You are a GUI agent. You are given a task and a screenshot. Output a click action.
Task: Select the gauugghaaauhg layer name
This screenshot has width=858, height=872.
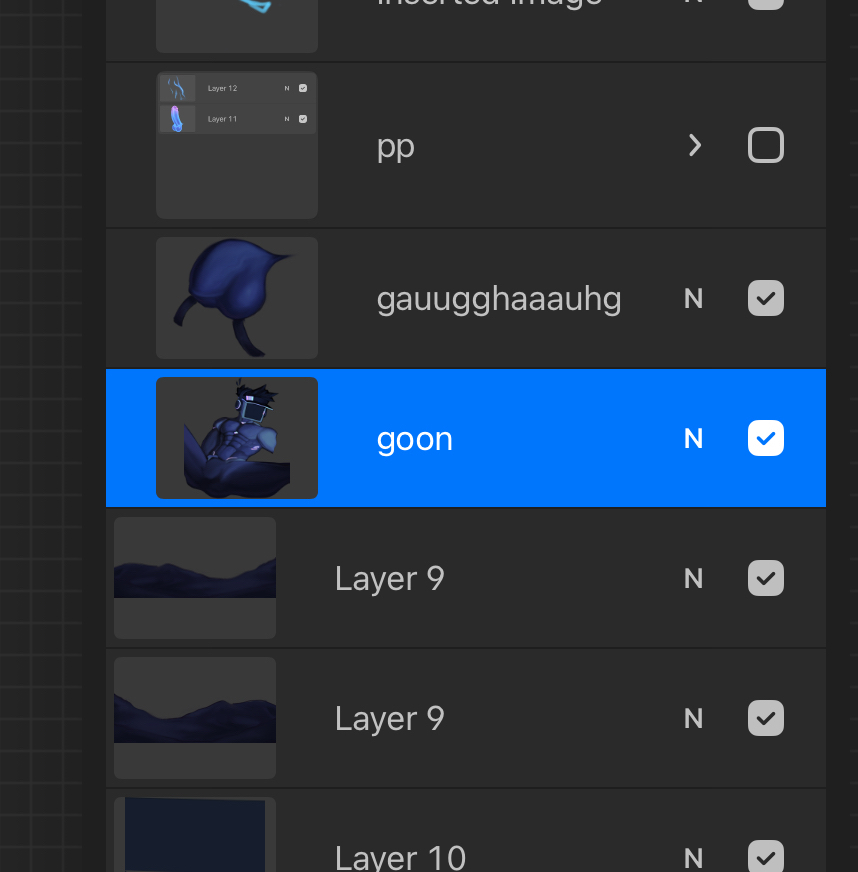point(498,298)
